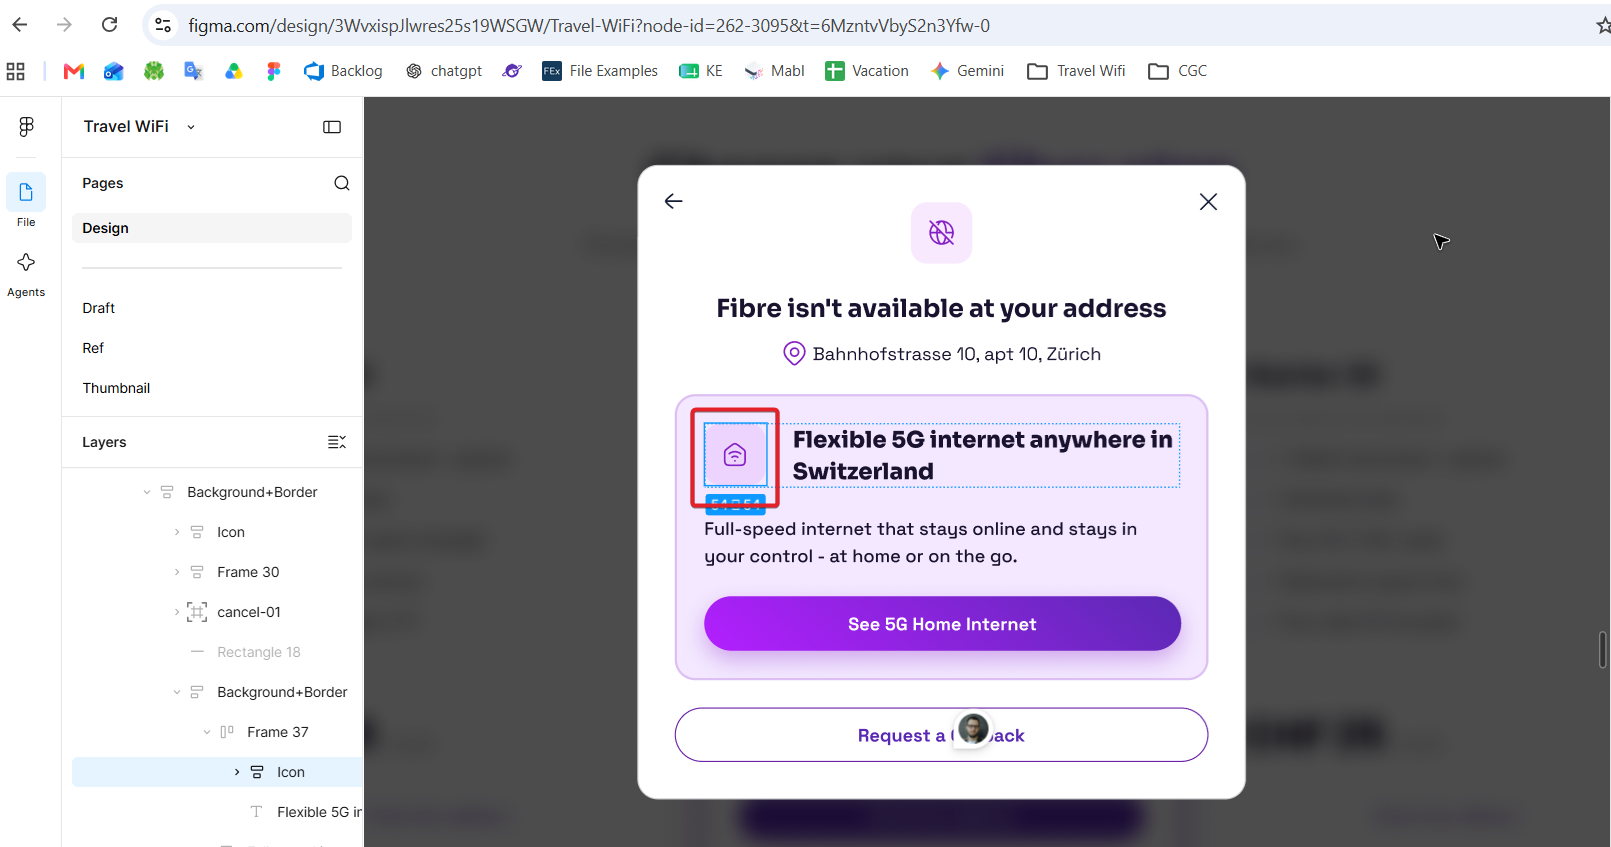Screen dimensions: 1611x847
Task: Click the See 5G Home Internet button
Action: coord(942,624)
